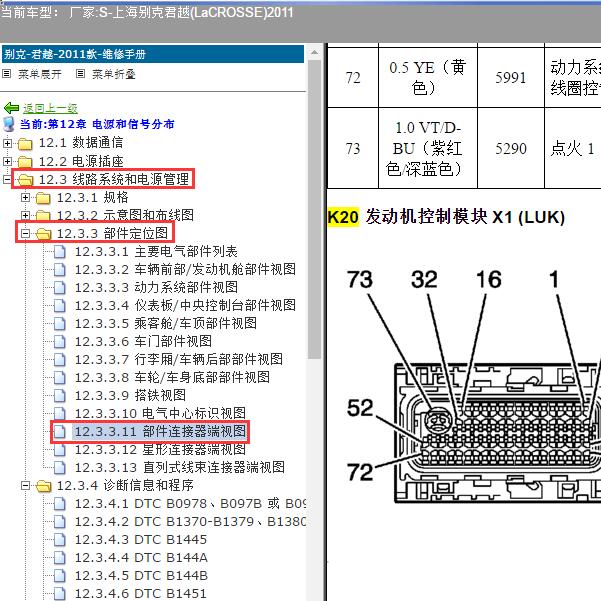Open 12.3.4.3 DTC B1445
Screen dimensions: 601x601
[141, 540]
